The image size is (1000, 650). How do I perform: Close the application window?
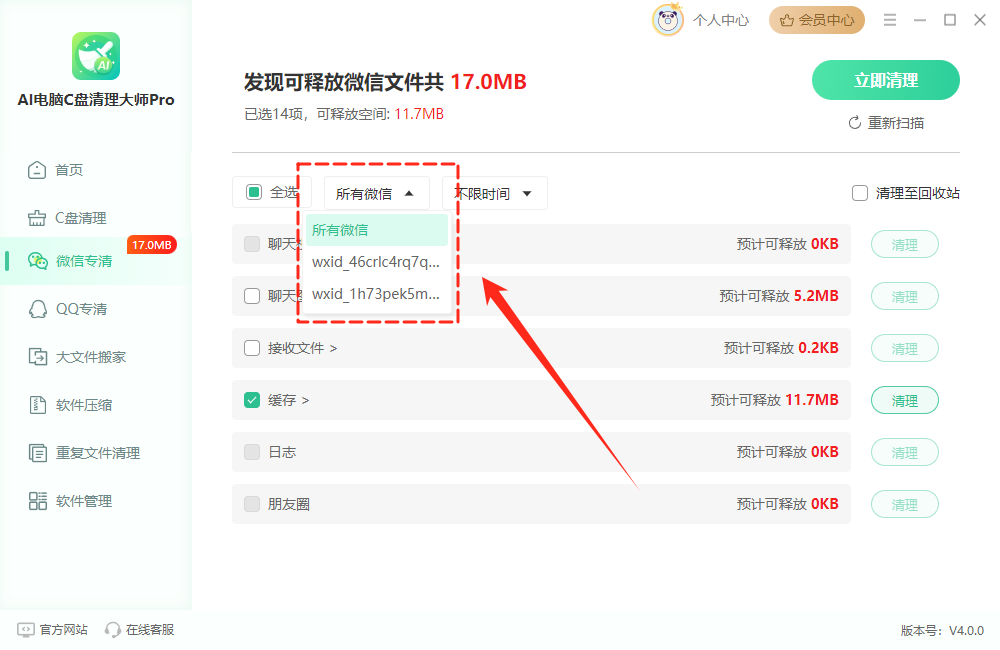coord(980,20)
